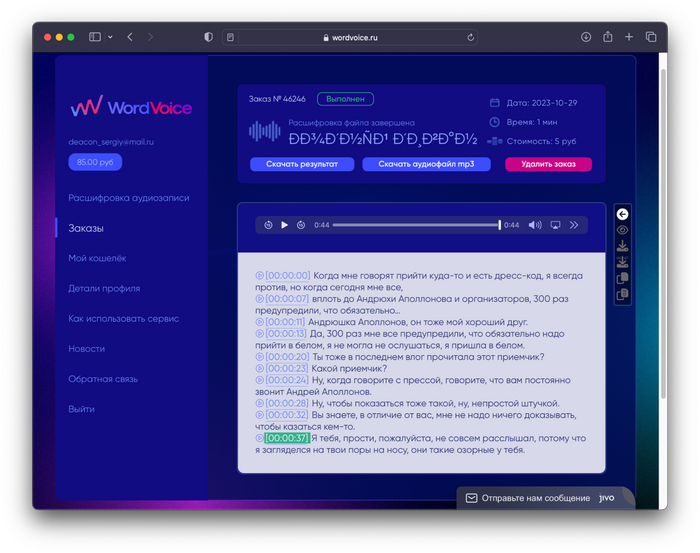Open Как использовать сервис page

(x=124, y=319)
